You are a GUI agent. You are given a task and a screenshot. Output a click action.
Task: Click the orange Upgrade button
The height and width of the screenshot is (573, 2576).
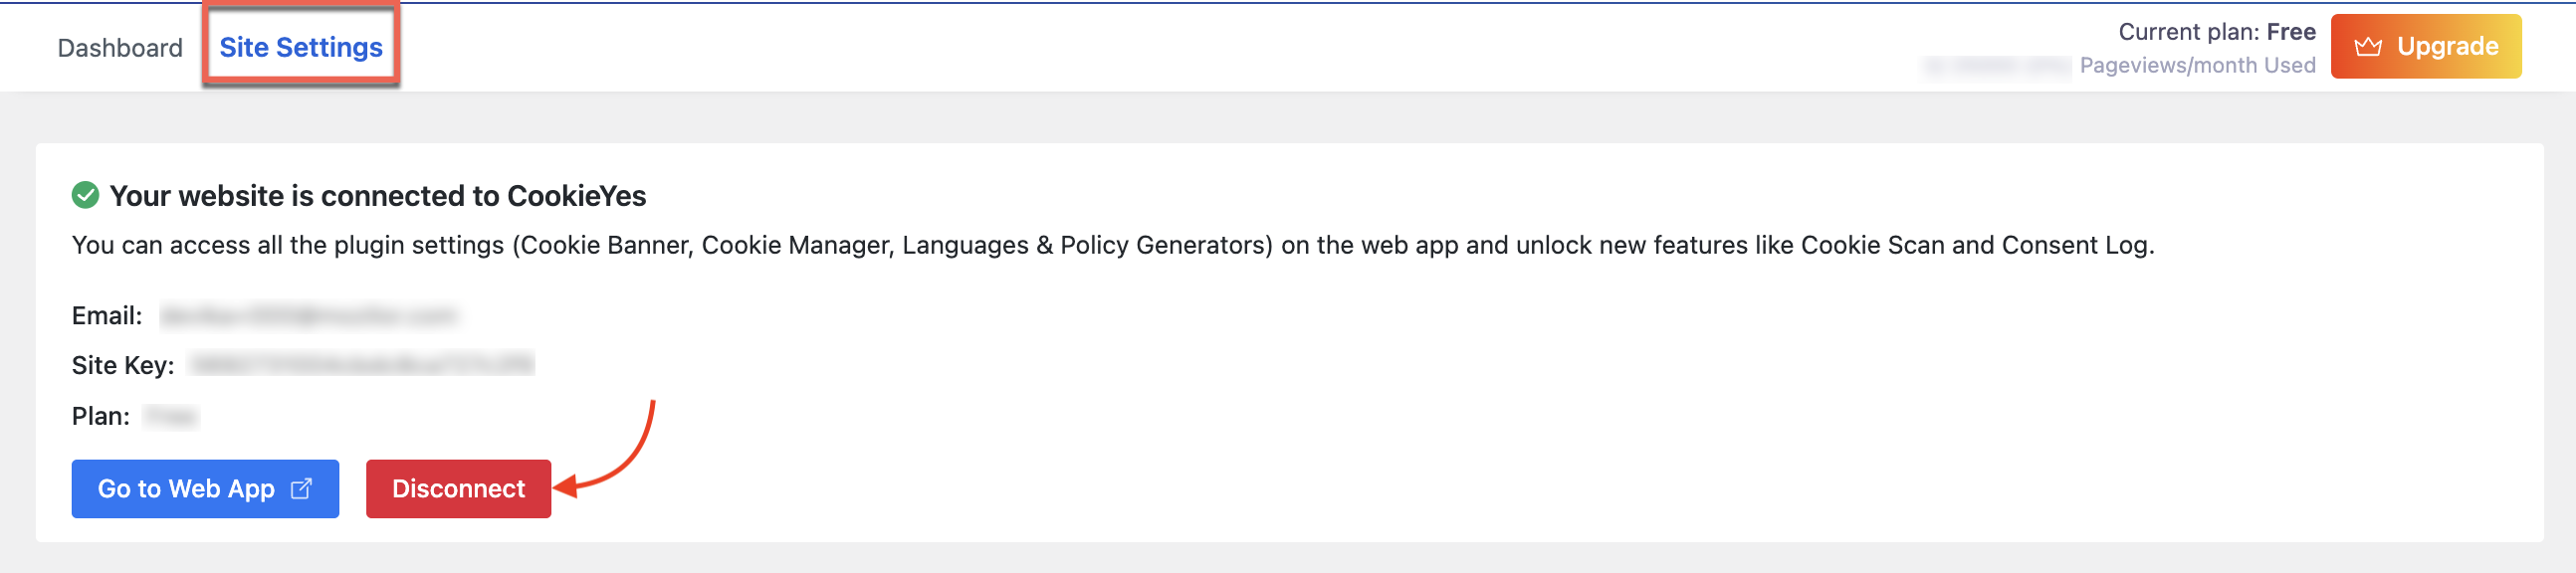2425,46
